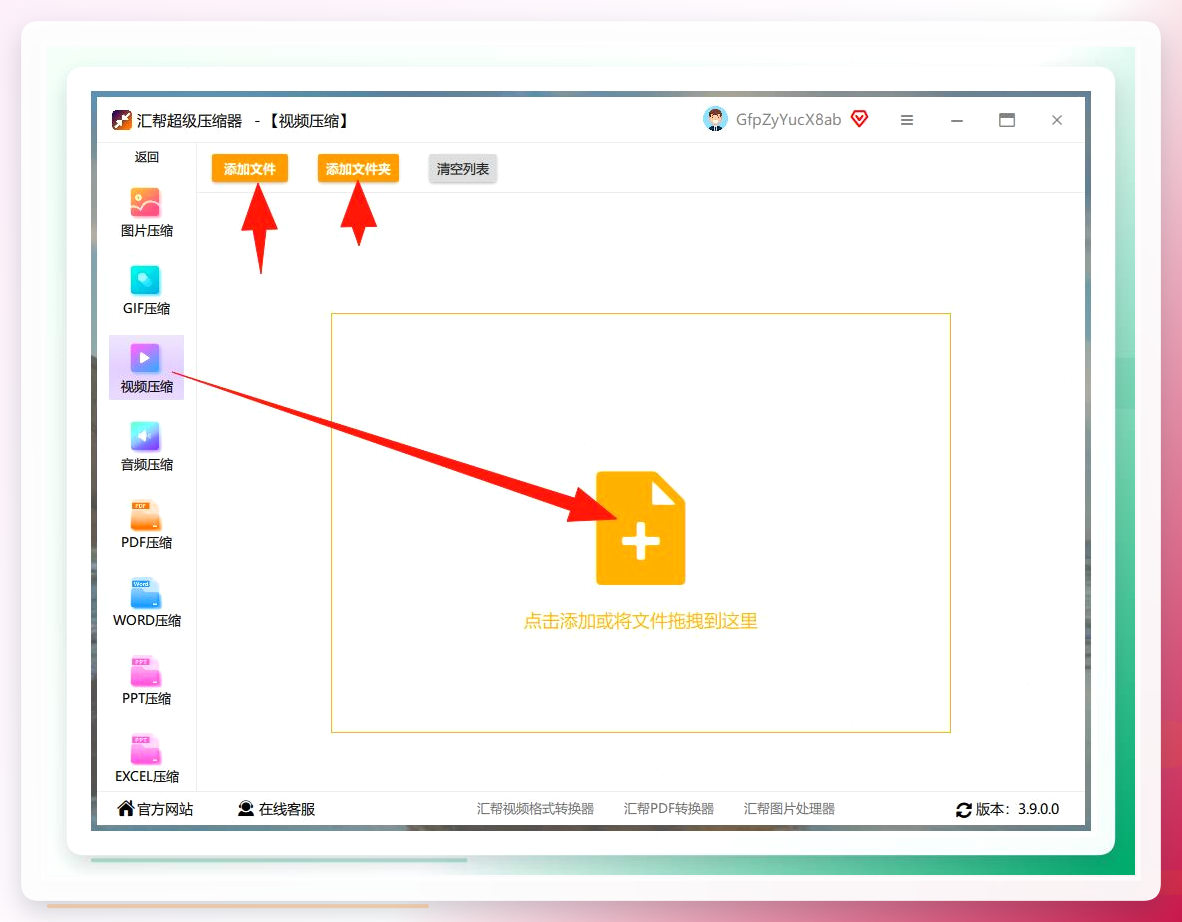Go back using 返回
Screen dimensions: 1182x922
[146, 157]
